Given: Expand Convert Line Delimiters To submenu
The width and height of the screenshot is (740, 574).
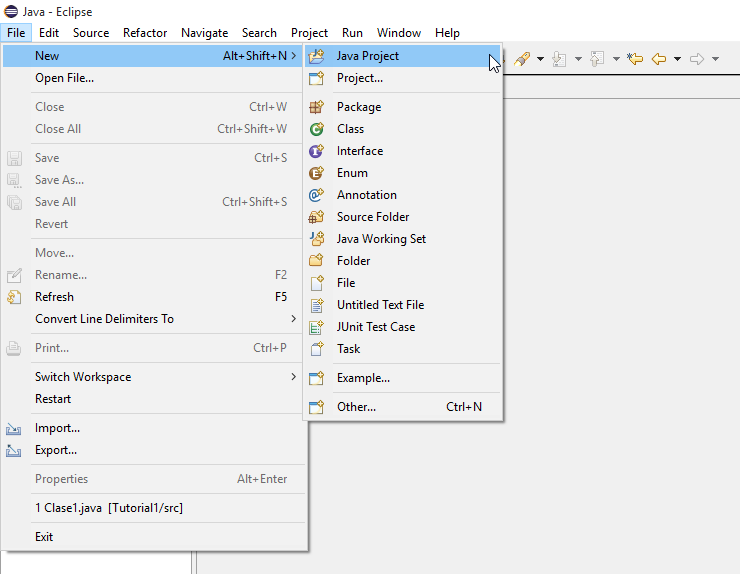Looking at the screenshot, I should pos(294,319).
